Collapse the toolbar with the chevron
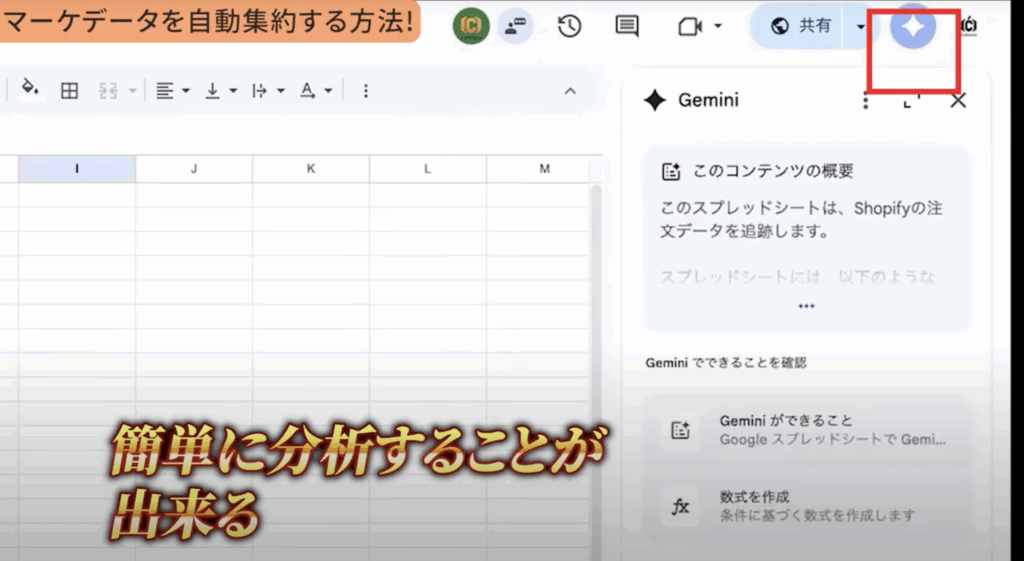1024x561 pixels. (570, 91)
